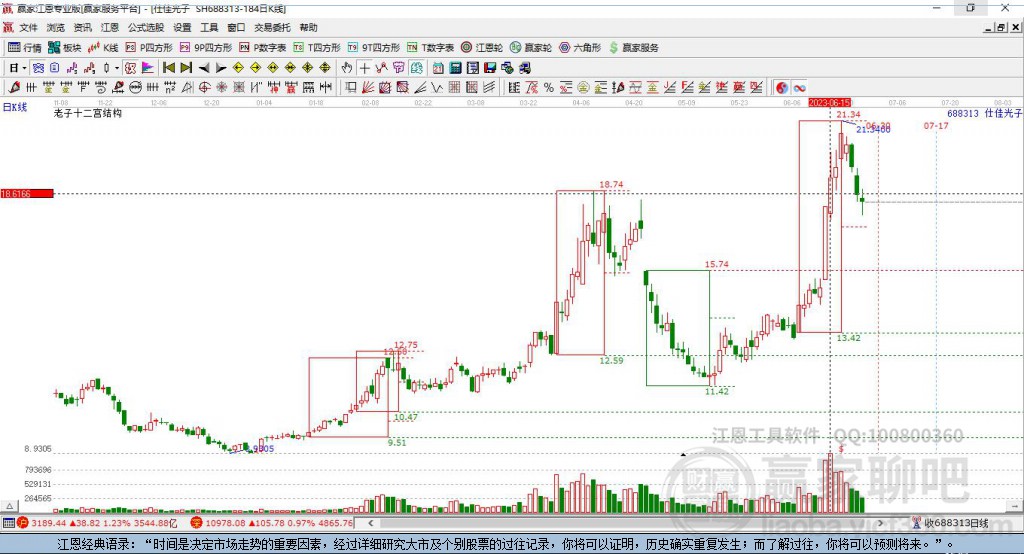Switch to the K线 candlestick chart
1024x554 pixels.
pos(103,48)
